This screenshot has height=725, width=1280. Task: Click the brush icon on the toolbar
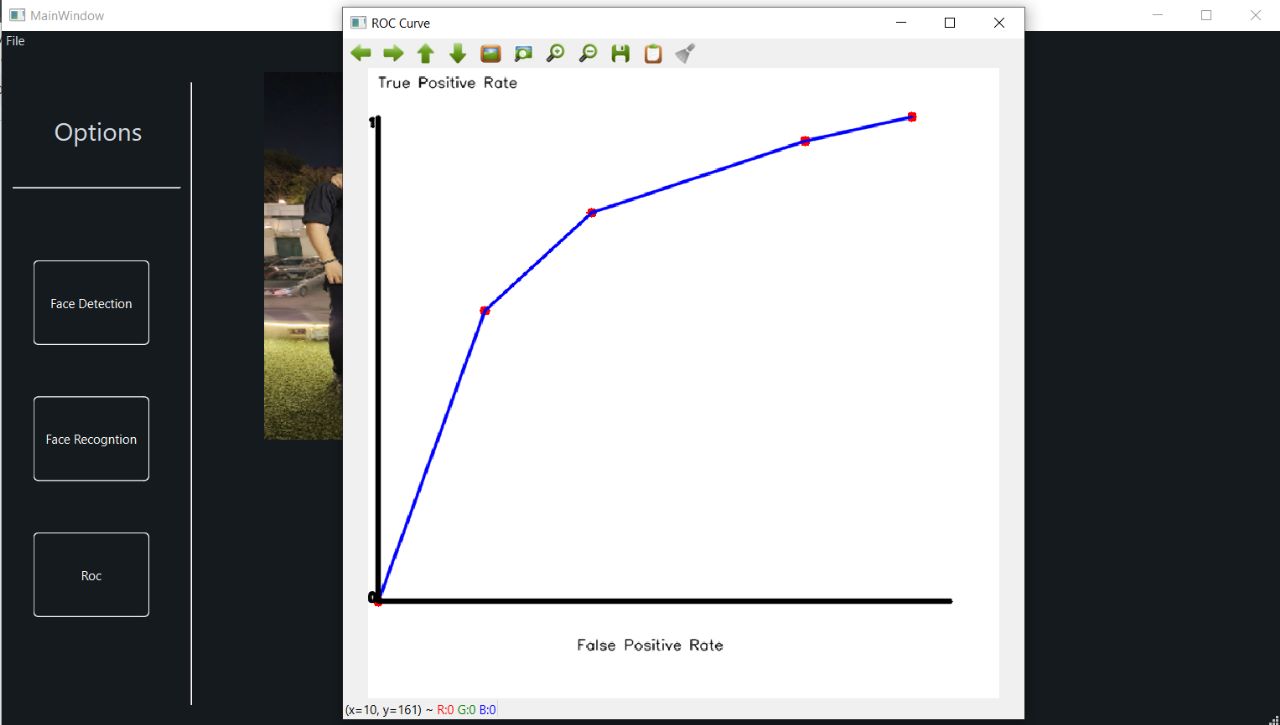684,53
